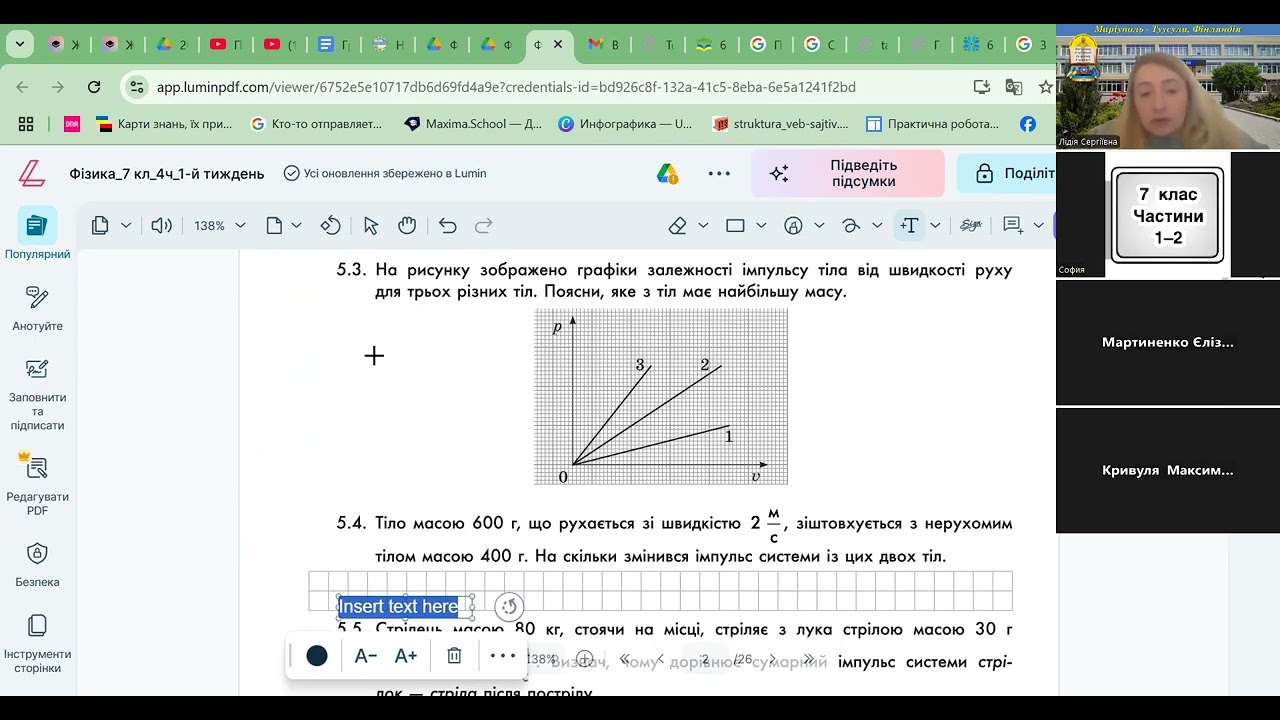Open the page view mode tool
Viewport: 1280px width, 720px height.
100,226
